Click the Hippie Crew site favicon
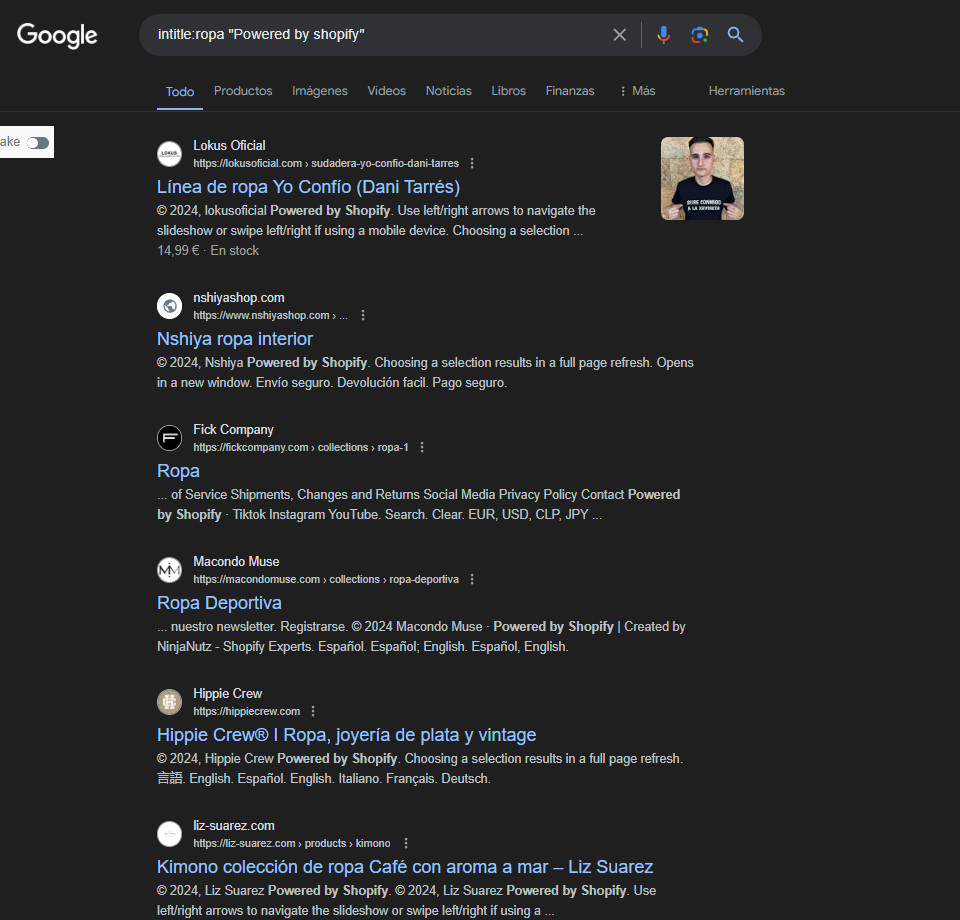960x920 pixels. (x=169, y=702)
